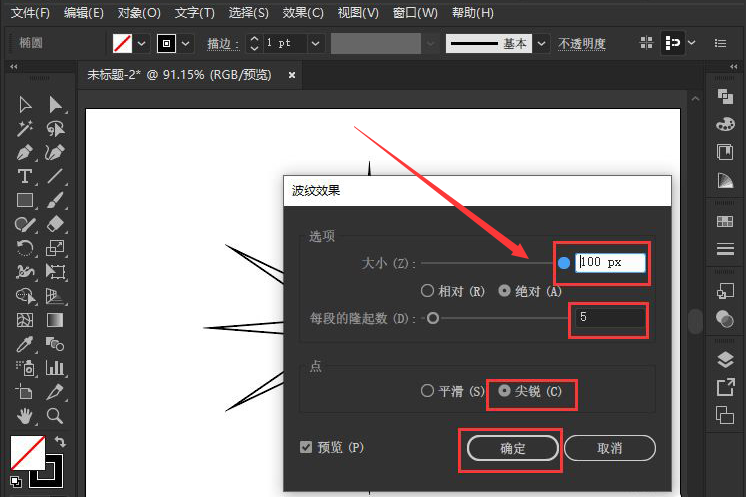Collapse the right panel double arrows

pyautogui.click(x=733, y=67)
